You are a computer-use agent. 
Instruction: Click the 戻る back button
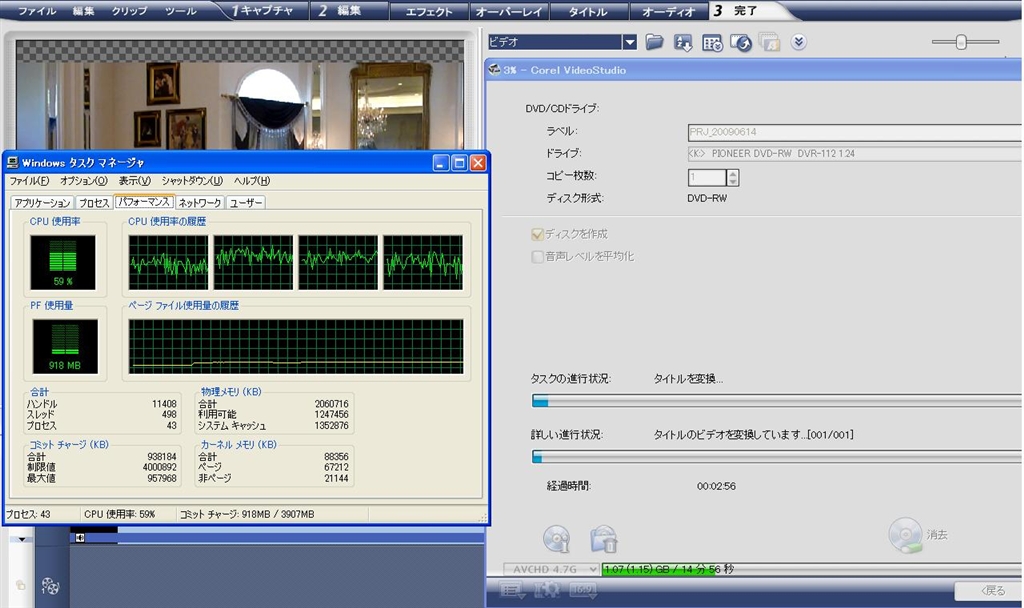click(987, 590)
